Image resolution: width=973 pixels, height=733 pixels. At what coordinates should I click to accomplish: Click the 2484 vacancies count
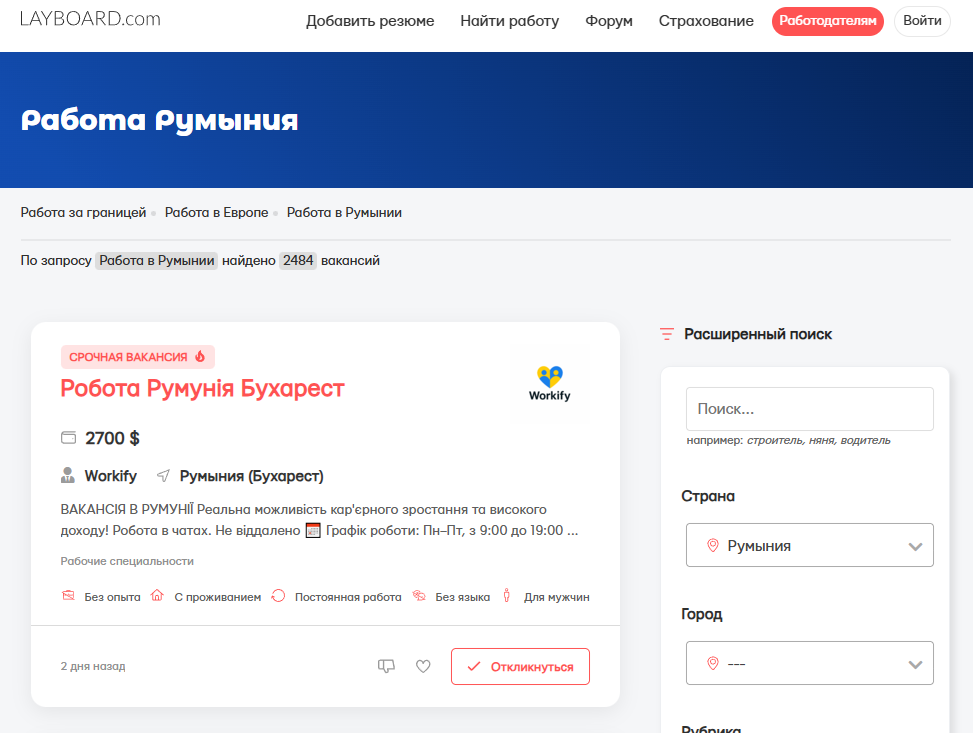298,261
